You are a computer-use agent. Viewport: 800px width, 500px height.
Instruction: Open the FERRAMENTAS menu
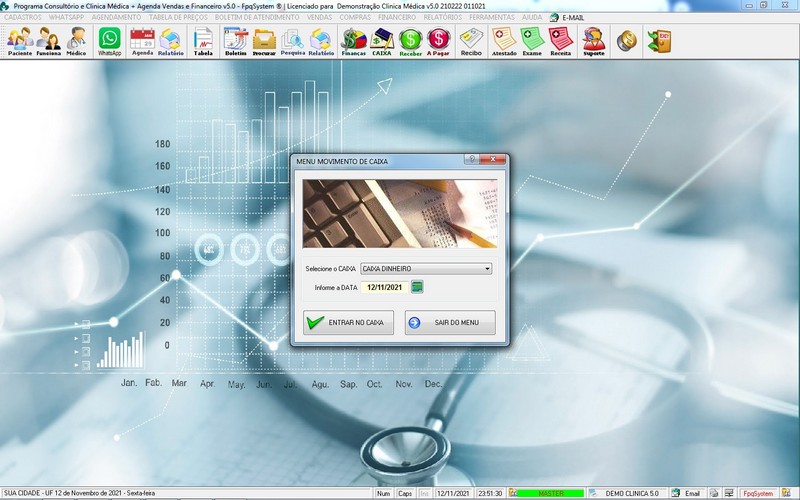pyautogui.click(x=492, y=17)
